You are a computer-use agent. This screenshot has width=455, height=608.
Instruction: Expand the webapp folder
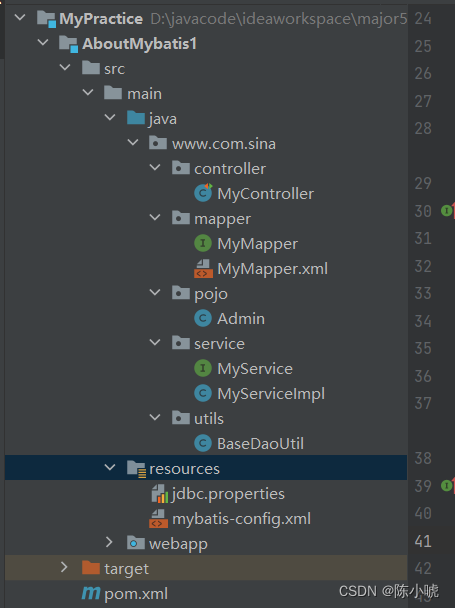tap(109, 543)
